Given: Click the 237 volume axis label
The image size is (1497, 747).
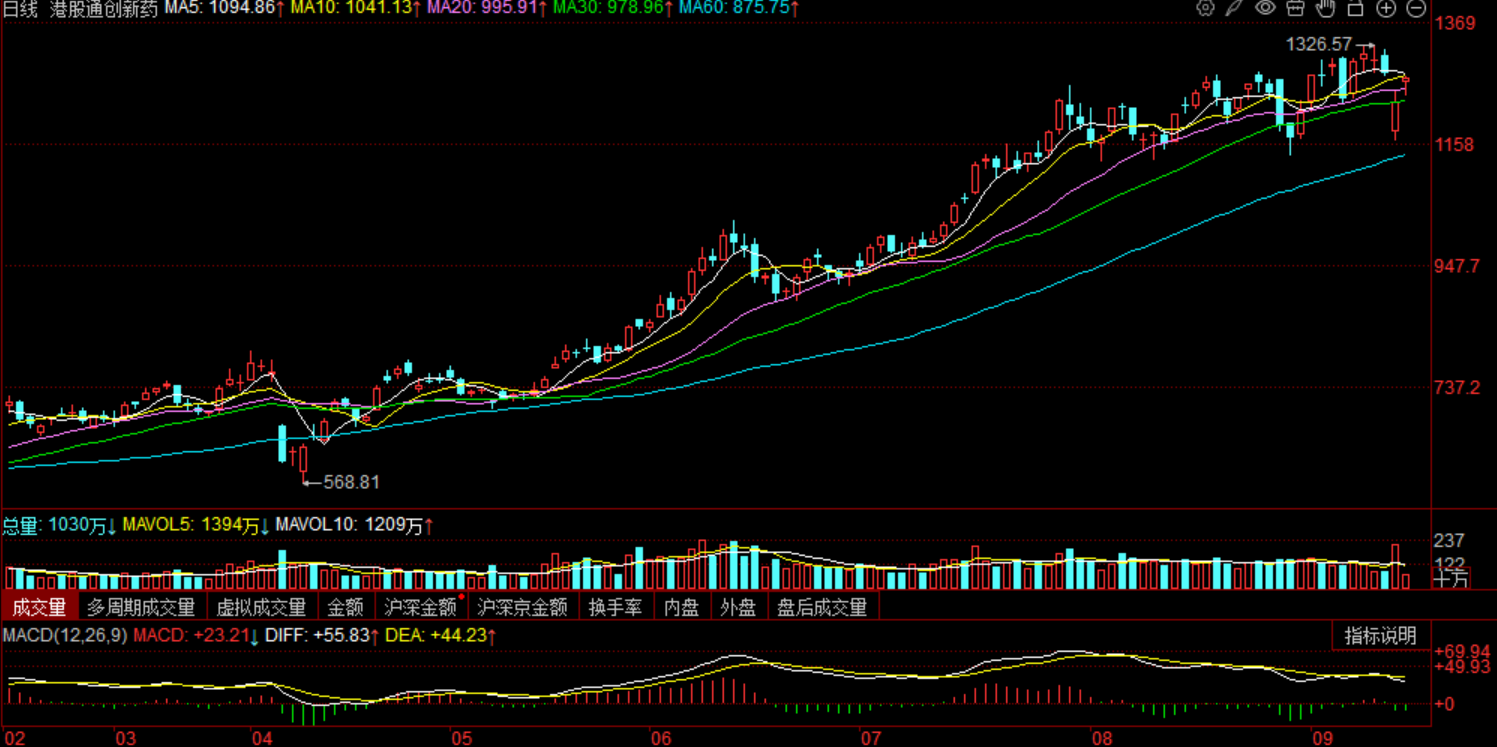Looking at the screenshot, I should click(x=1450, y=541).
